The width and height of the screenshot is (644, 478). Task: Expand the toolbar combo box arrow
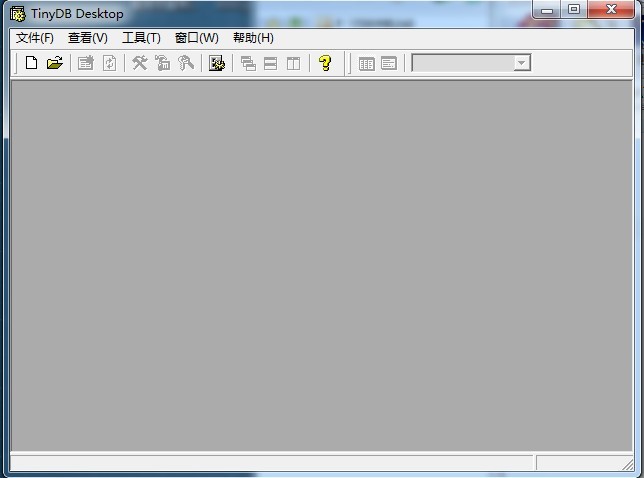[521, 63]
